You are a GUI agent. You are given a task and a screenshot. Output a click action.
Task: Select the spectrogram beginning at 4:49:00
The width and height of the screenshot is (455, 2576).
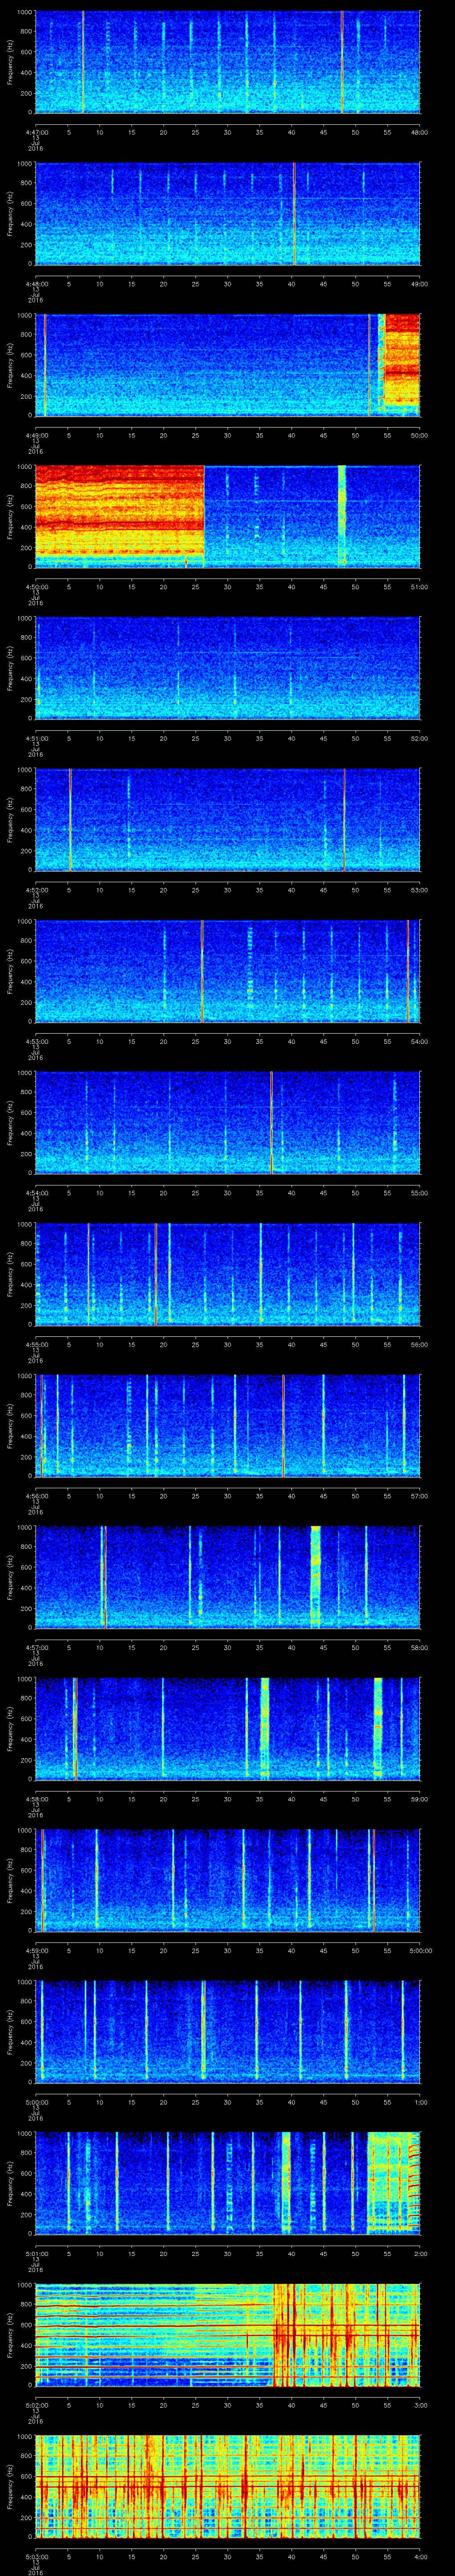click(x=228, y=365)
